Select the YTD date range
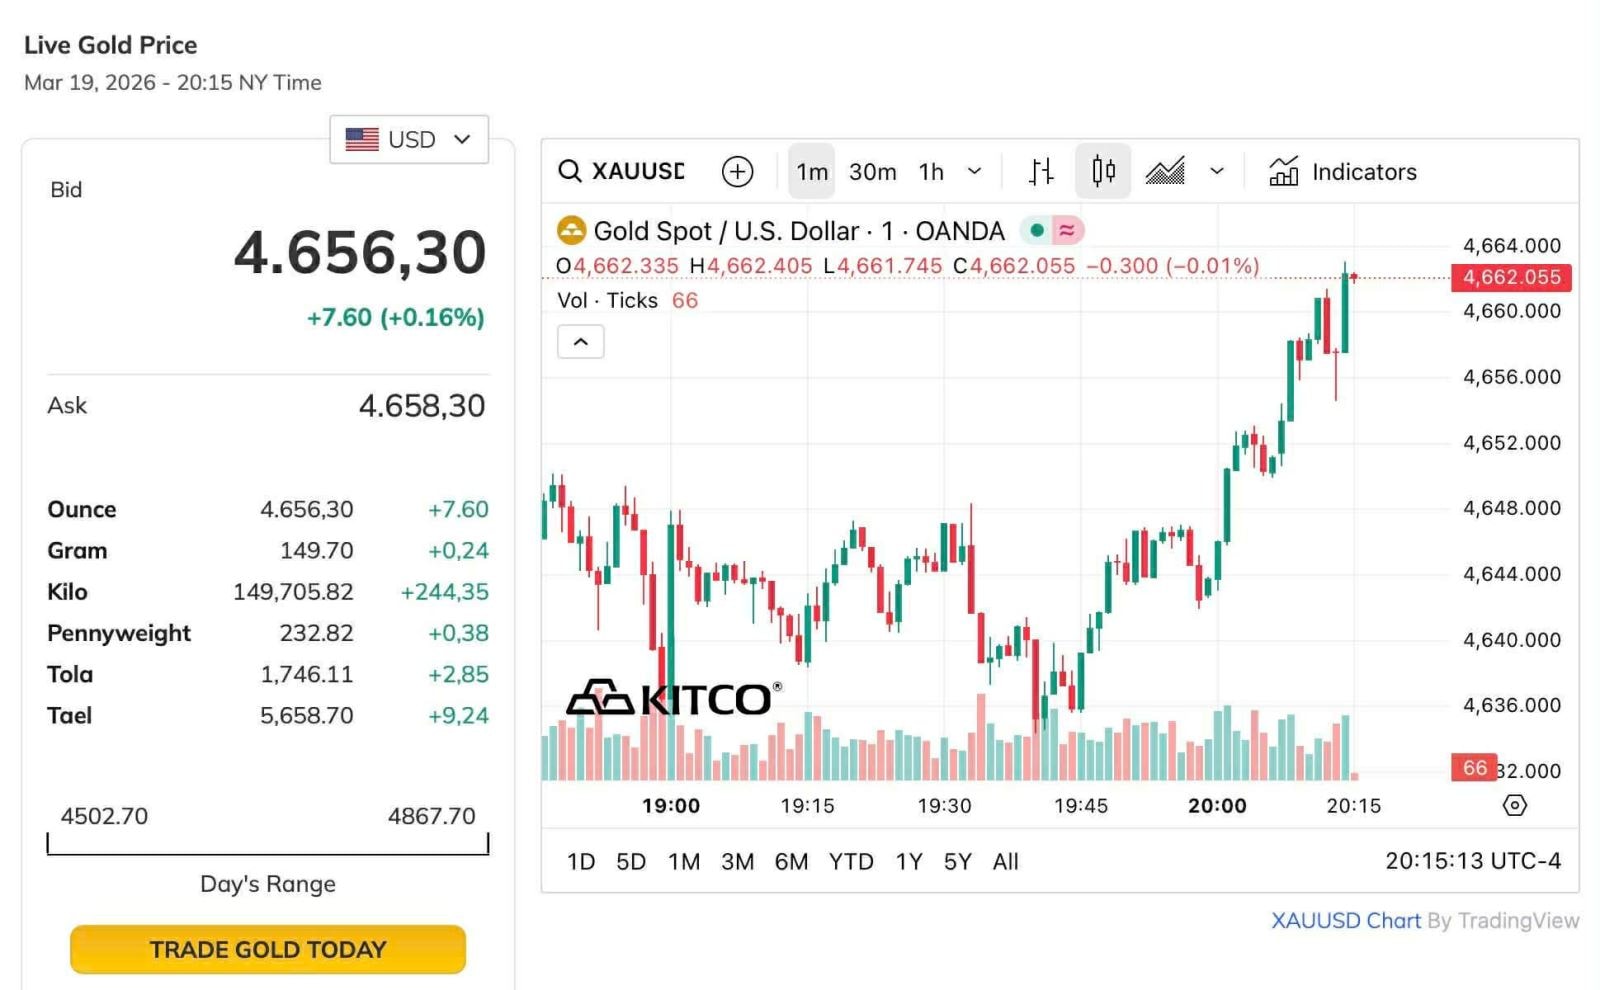 851,862
